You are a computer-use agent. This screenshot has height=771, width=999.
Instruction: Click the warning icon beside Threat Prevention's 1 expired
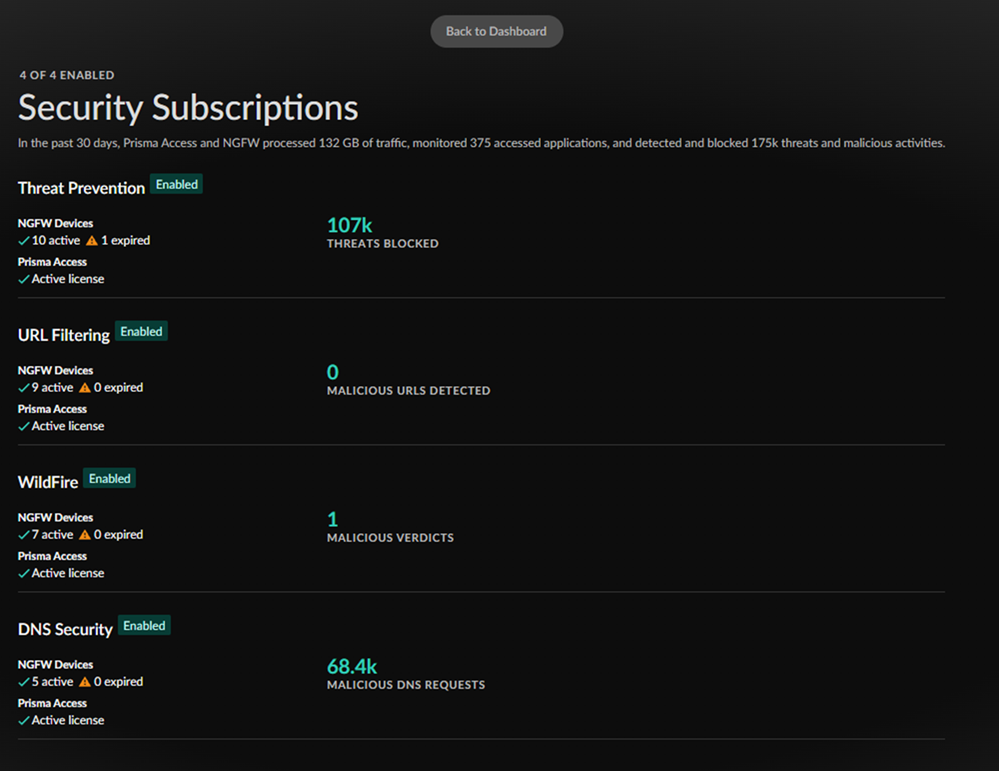(92, 241)
